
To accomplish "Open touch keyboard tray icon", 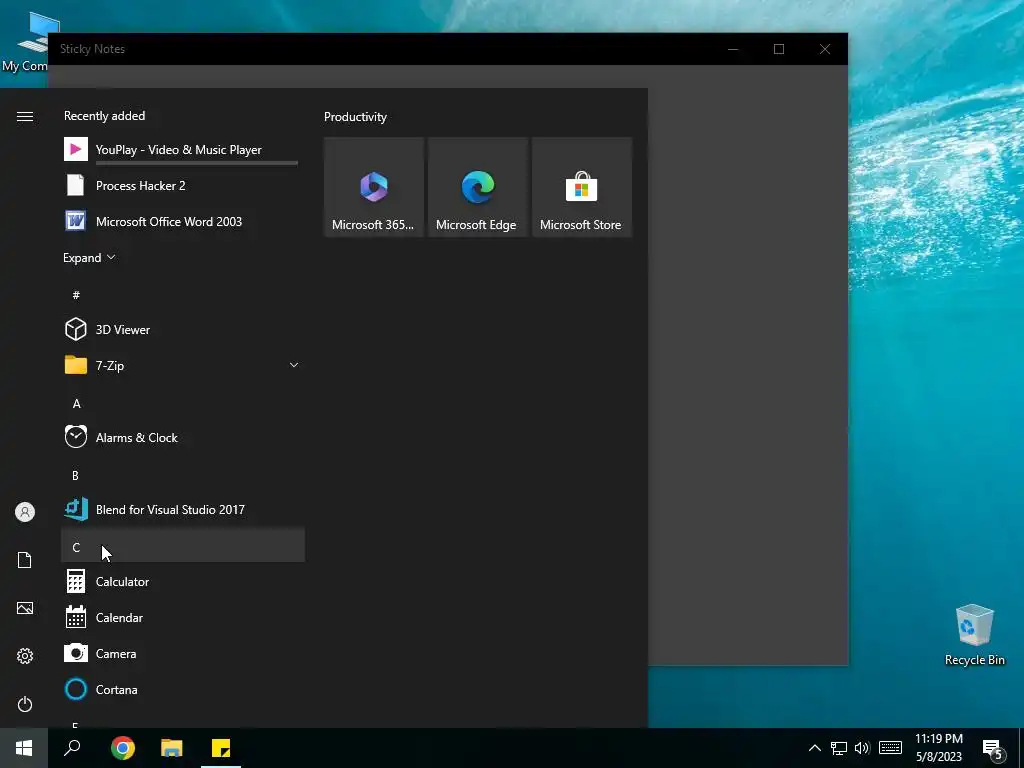I will [x=890, y=748].
